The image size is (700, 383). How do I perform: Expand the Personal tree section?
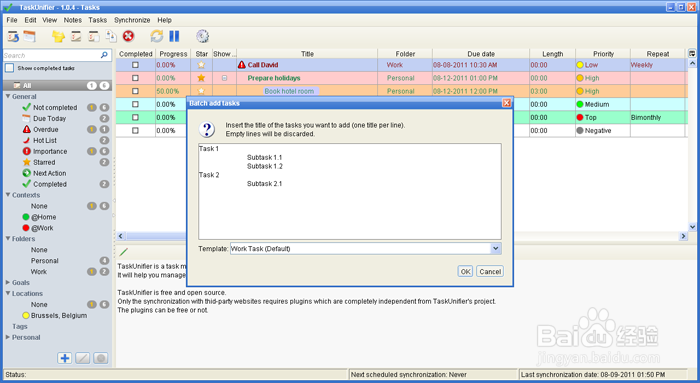pos(8,337)
